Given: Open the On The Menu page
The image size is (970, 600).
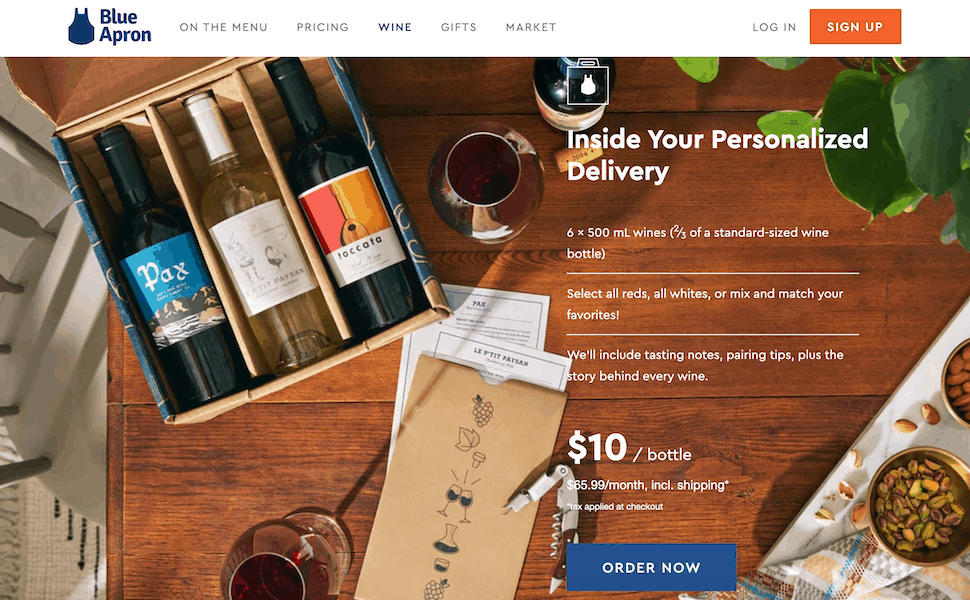Looking at the screenshot, I should [x=223, y=27].
